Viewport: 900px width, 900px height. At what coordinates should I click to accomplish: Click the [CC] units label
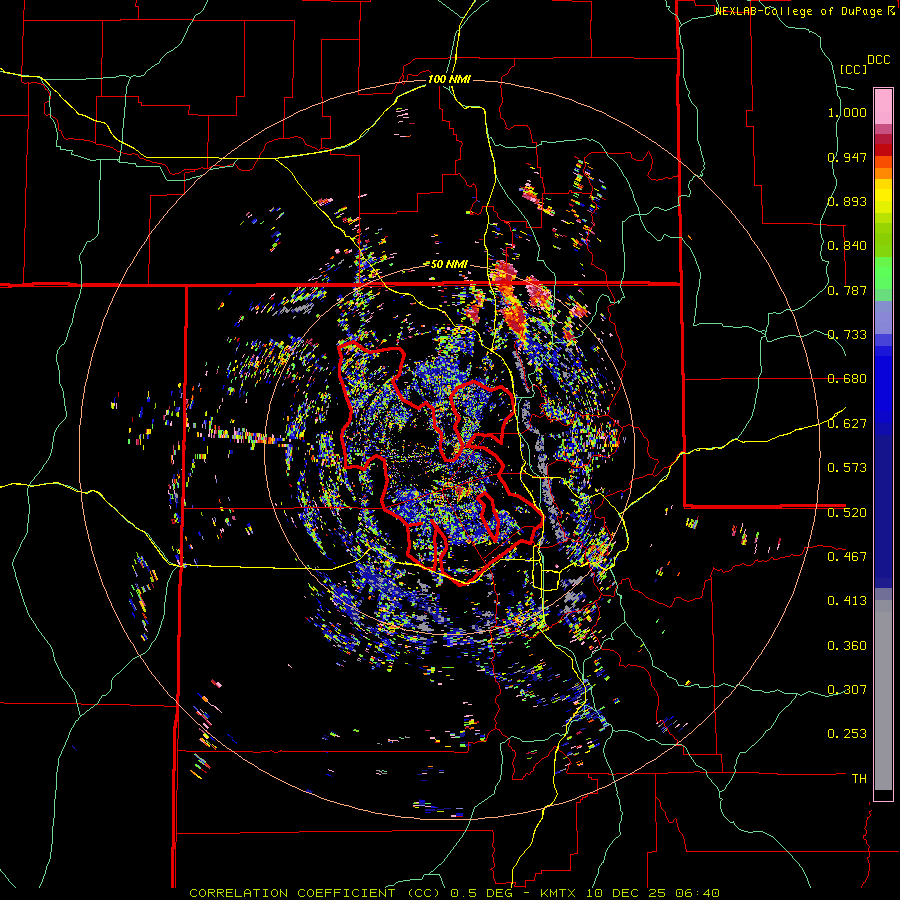(x=854, y=69)
